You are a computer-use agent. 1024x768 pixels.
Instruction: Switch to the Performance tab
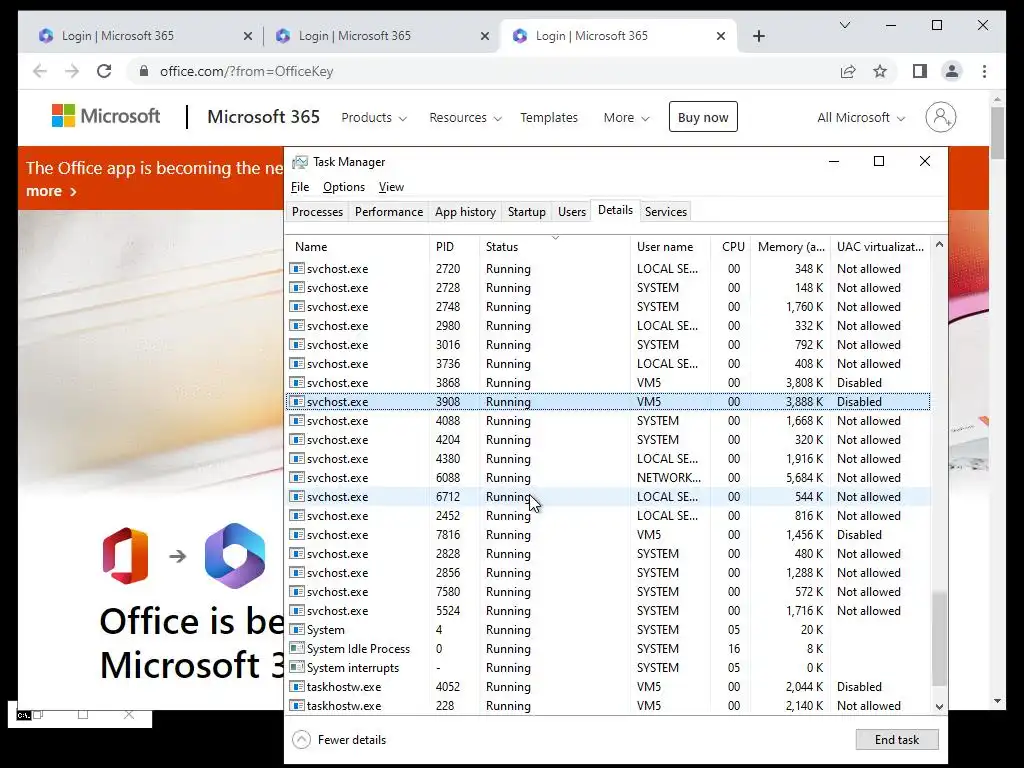(x=389, y=212)
